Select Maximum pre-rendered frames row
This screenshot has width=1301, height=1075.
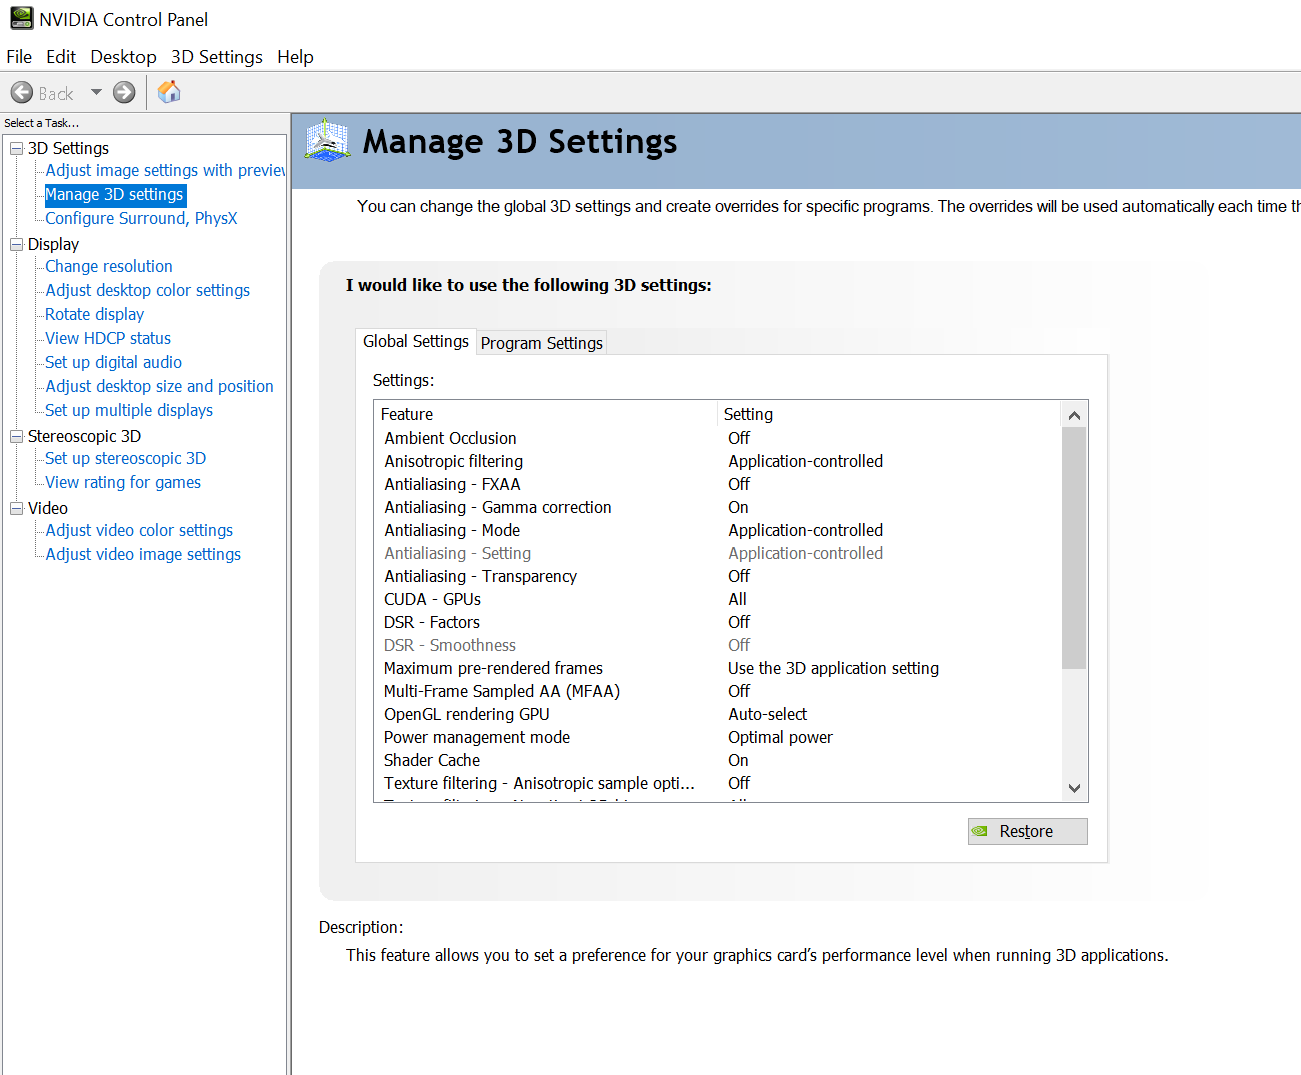pyautogui.click(x=717, y=668)
